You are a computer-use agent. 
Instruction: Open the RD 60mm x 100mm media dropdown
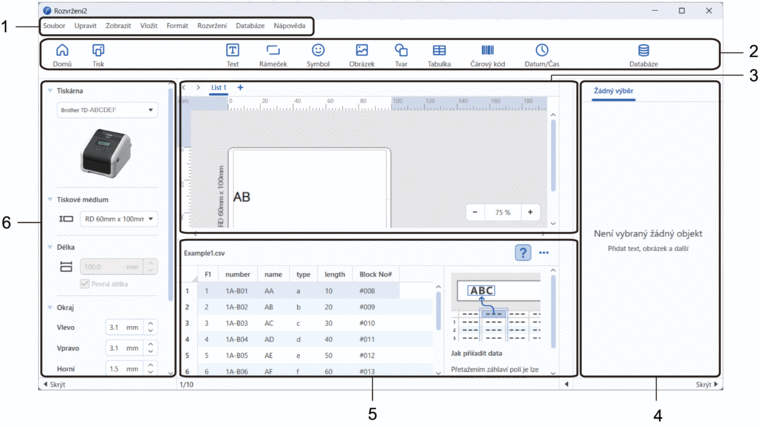(x=118, y=218)
